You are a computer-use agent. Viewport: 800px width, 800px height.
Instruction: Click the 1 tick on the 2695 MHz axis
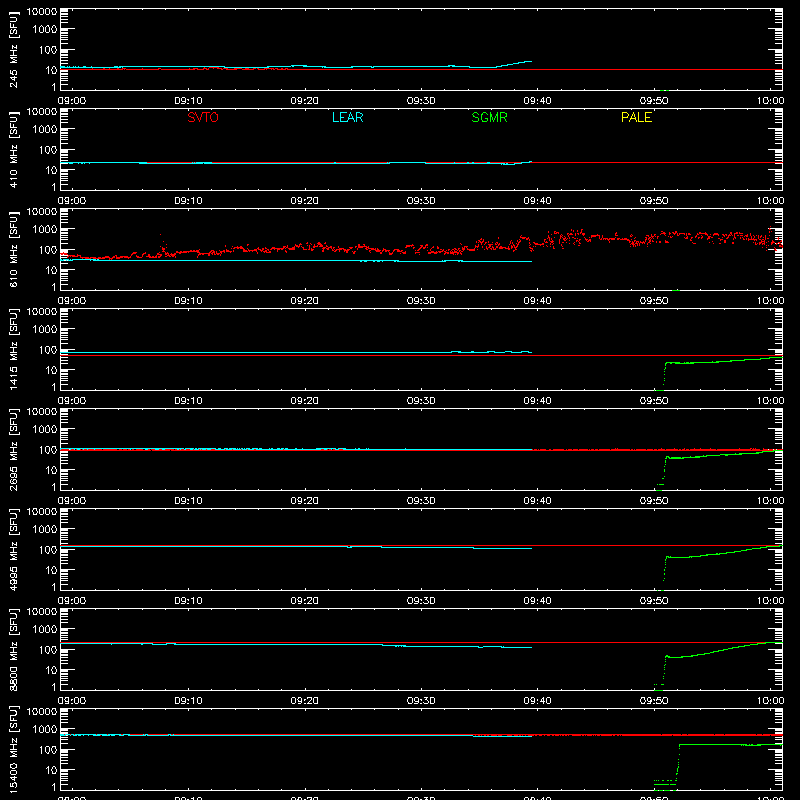pos(54,487)
